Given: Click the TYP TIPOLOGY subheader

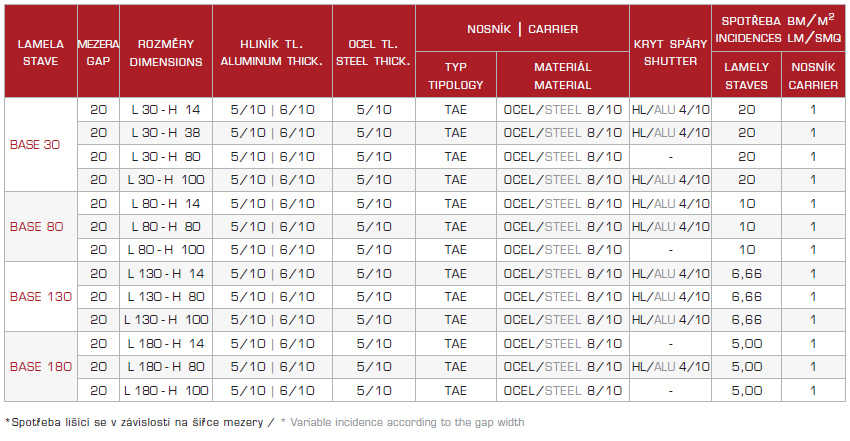Looking at the screenshot, I should (x=455, y=75).
